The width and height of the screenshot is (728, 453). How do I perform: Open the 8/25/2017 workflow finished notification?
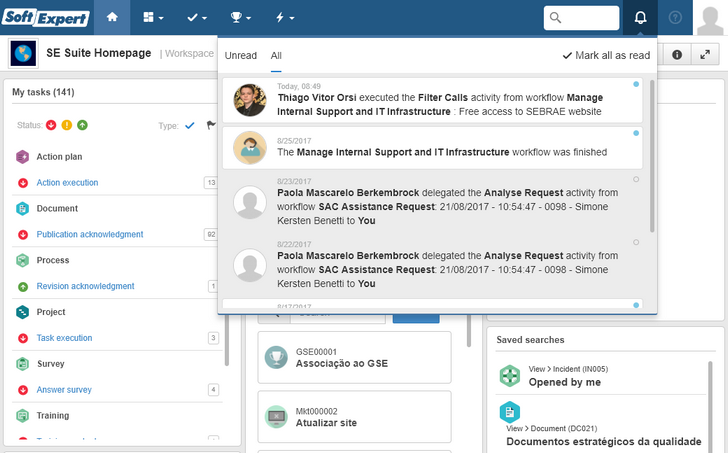[433, 148]
